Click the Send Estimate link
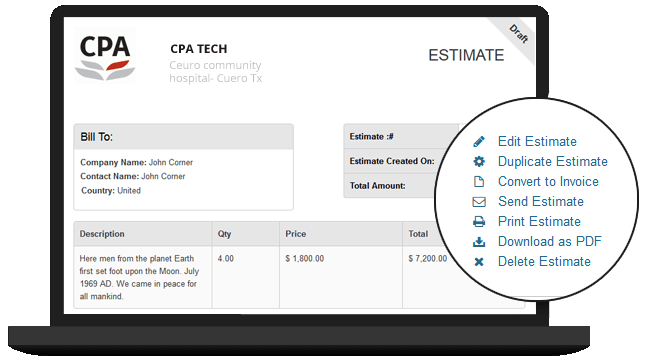 541,202
